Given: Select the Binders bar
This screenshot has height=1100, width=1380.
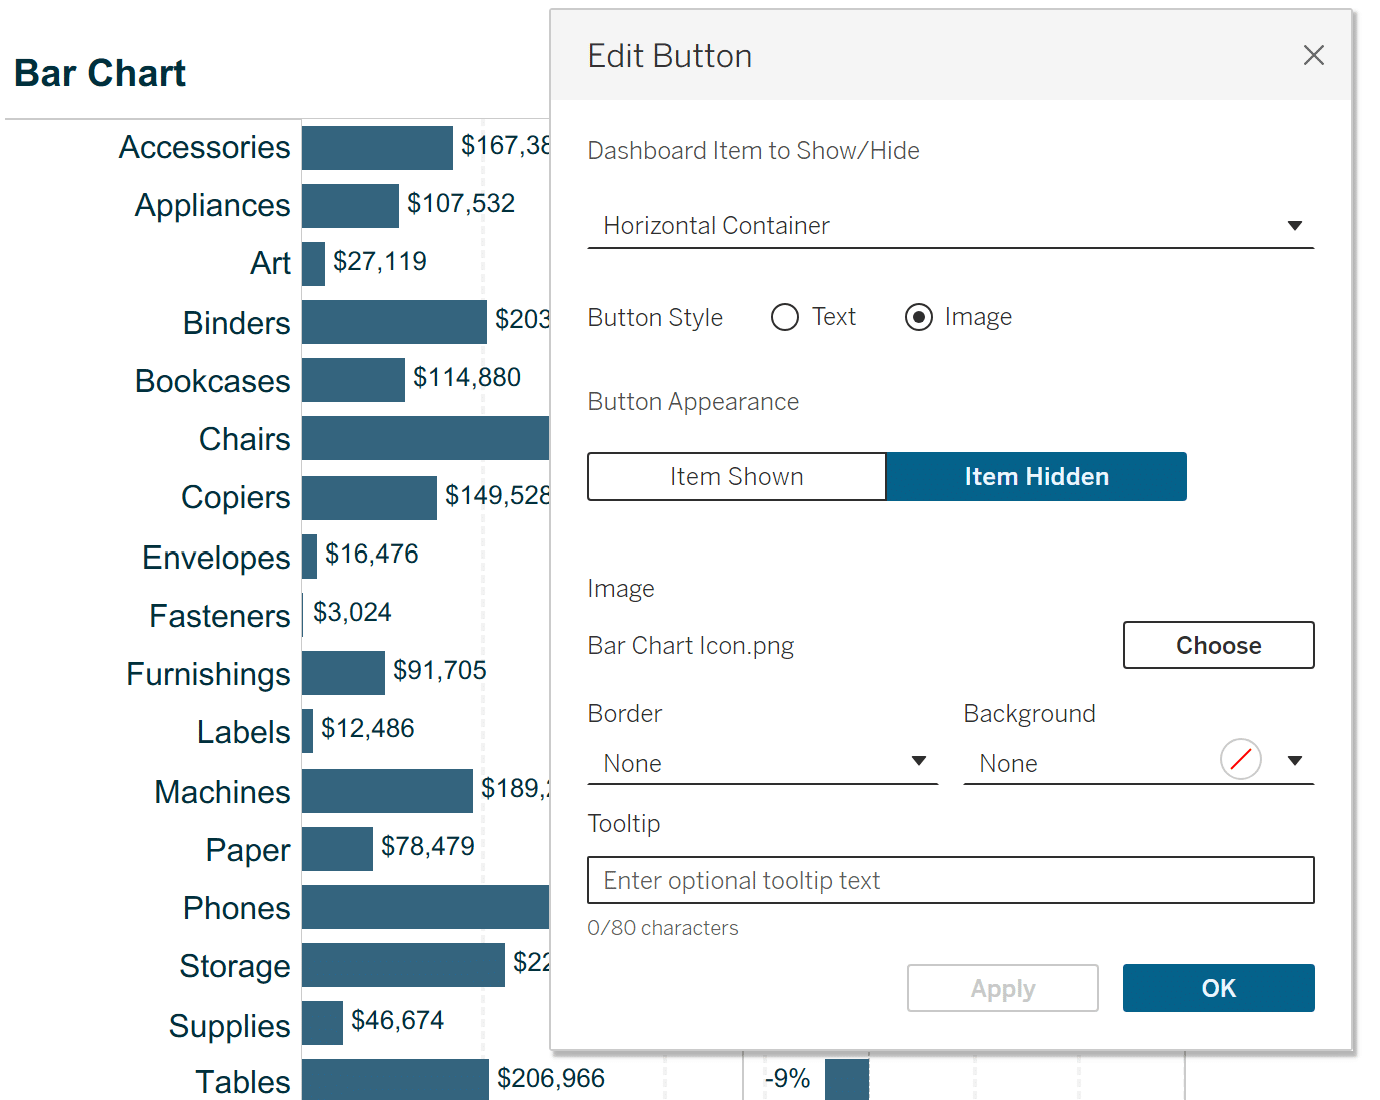Looking at the screenshot, I should (x=394, y=322).
